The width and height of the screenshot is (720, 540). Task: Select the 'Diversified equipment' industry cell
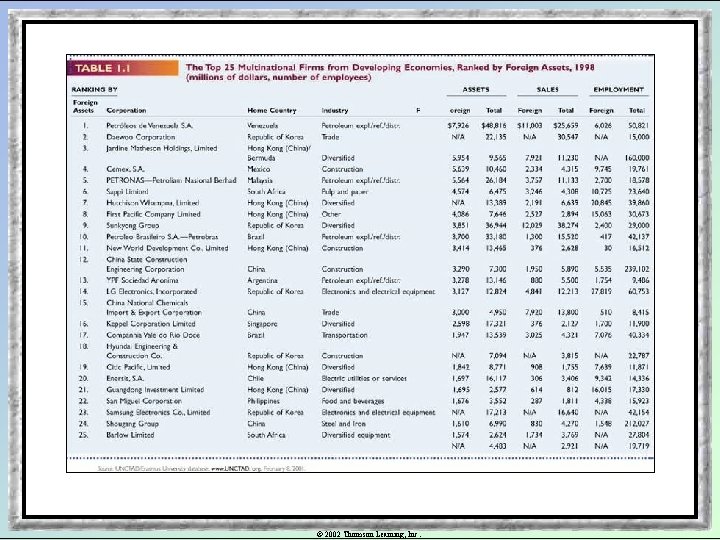356,435
